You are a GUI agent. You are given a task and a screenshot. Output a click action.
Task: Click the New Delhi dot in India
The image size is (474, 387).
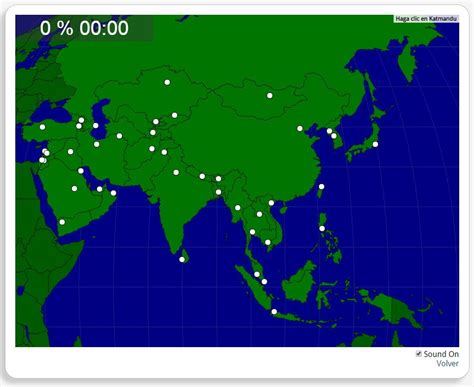(x=176, y=172)
